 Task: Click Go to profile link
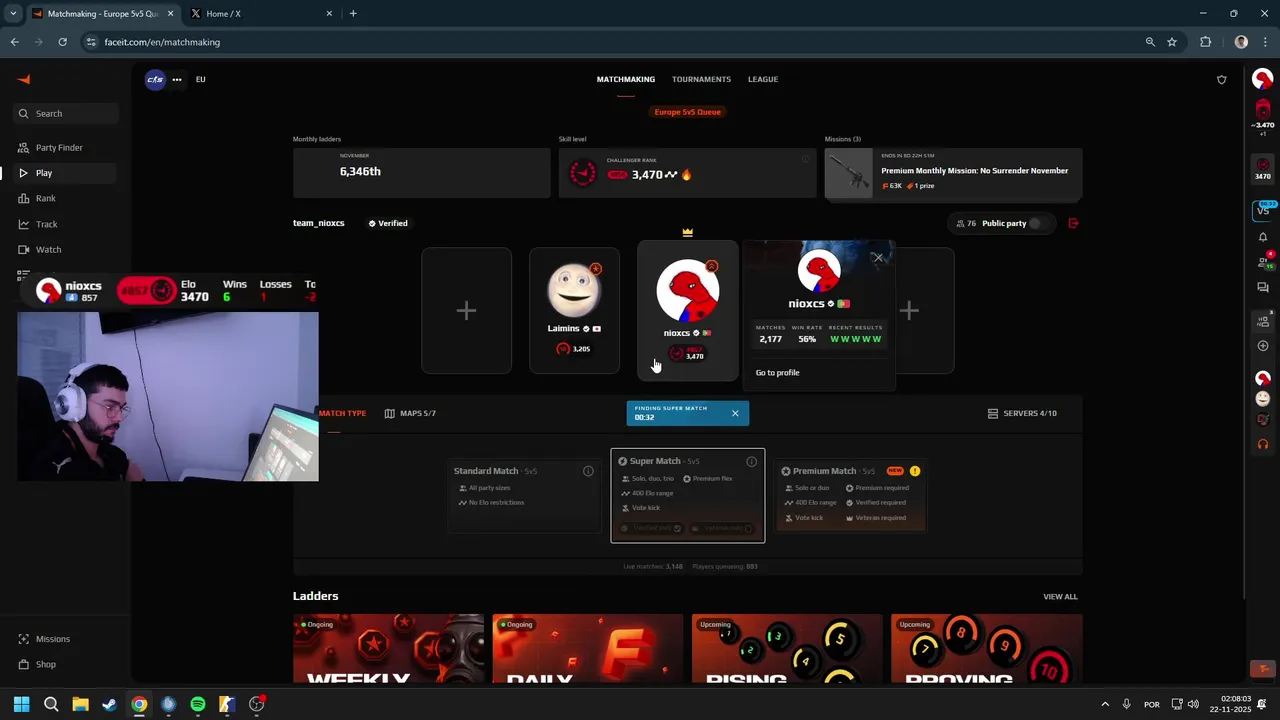777,373
